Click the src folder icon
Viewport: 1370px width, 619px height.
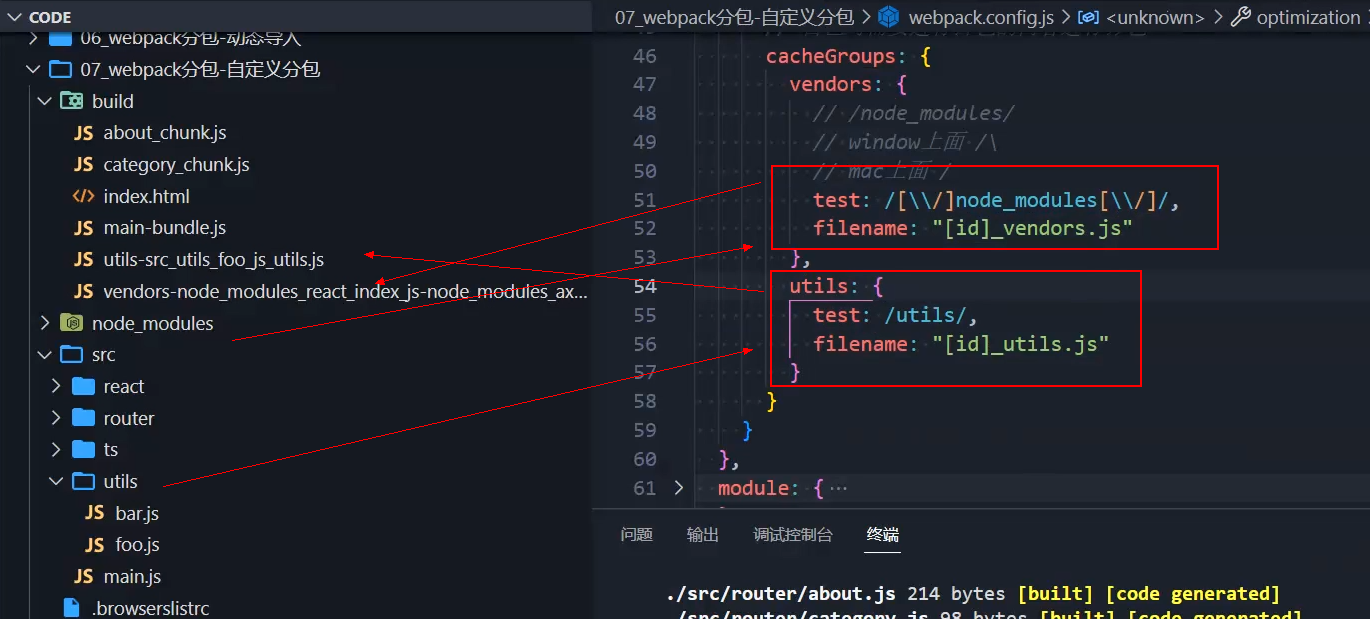[71, 354]
